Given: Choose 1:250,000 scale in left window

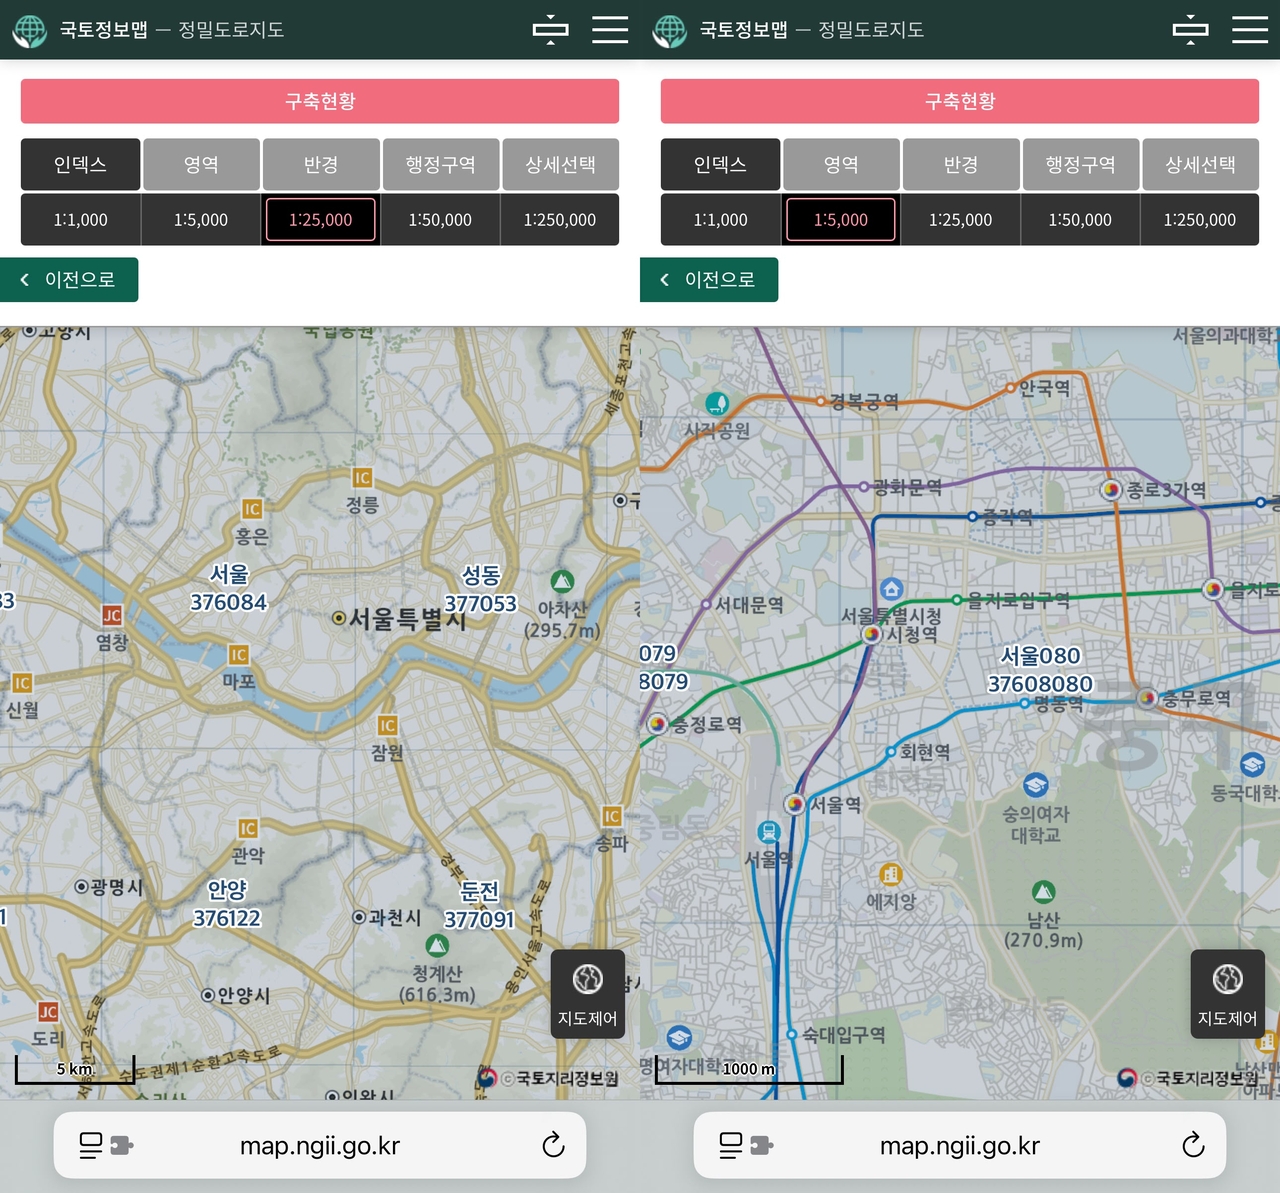Looking at the screenshot, I should (x=560, y=219).
